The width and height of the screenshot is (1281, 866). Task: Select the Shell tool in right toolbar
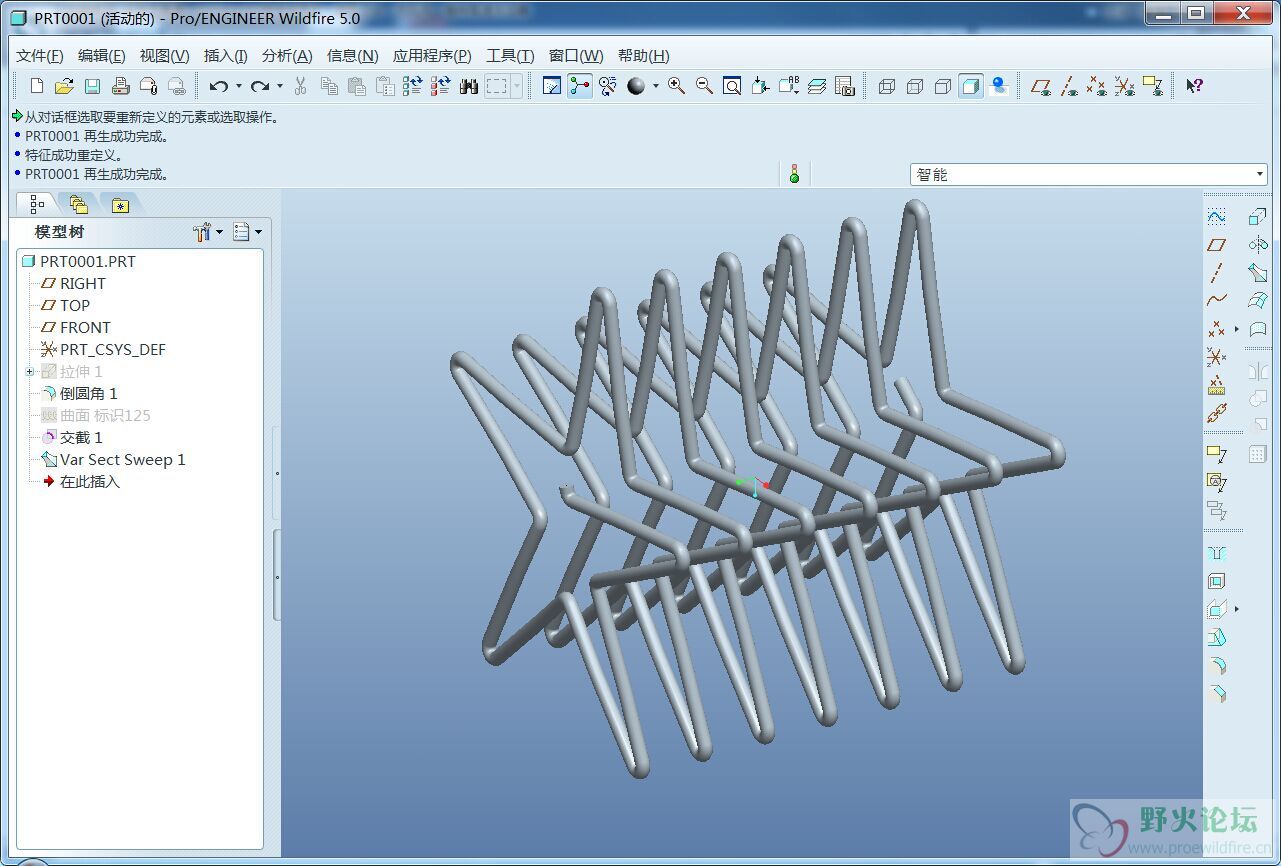point(1216,580)
